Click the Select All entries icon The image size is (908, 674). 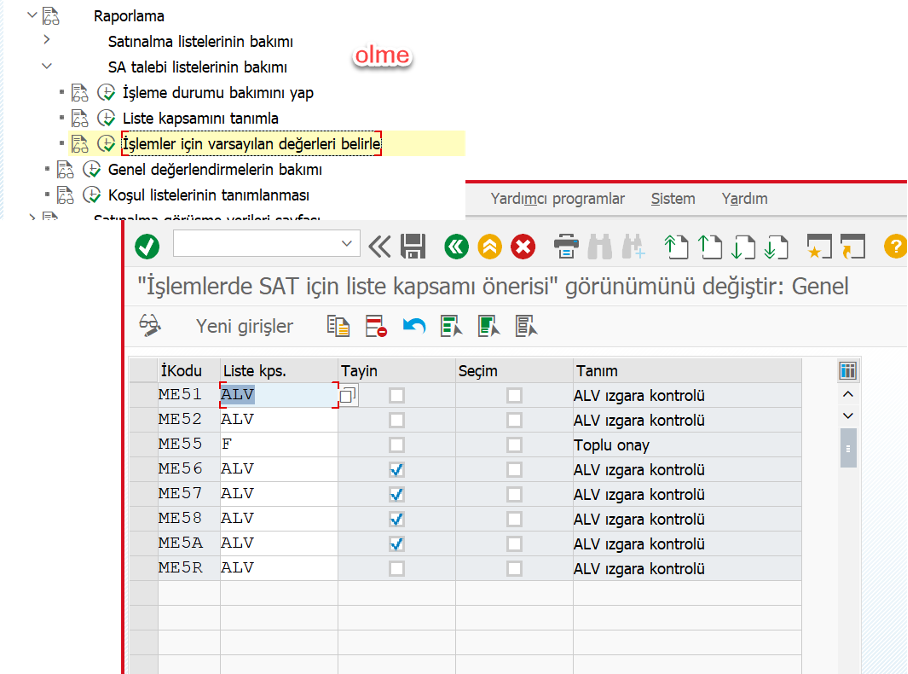tap(451, 326)
